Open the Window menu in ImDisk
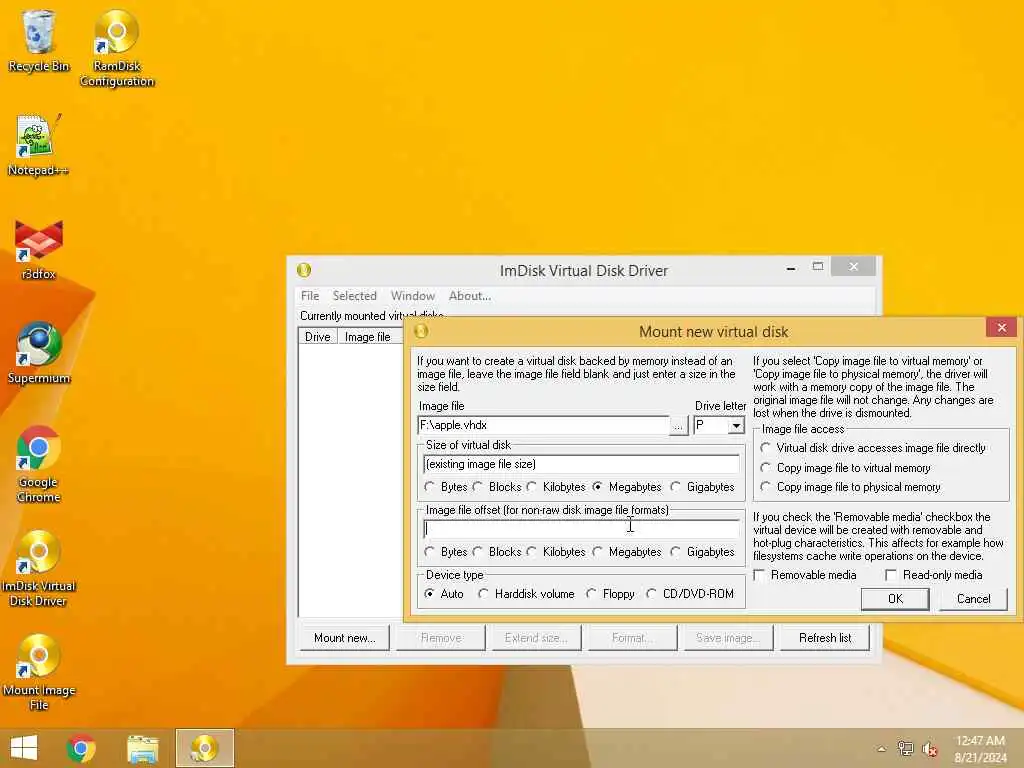Viewport: 1024px width, 768px height. click(413, 296)
